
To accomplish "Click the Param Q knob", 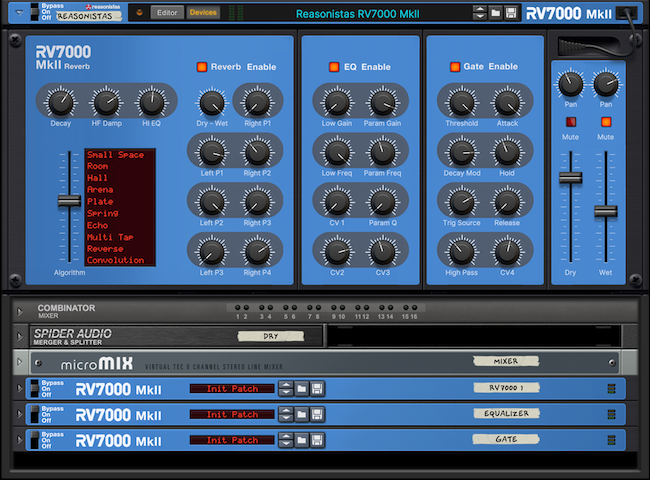I will (x=383, y=202).
